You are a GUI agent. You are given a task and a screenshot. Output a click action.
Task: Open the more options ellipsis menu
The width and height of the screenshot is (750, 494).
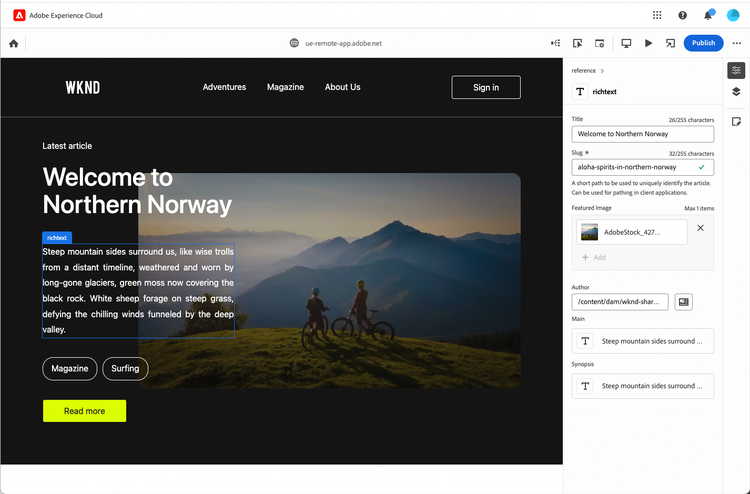pyautogui.click(x=737, y=43)
